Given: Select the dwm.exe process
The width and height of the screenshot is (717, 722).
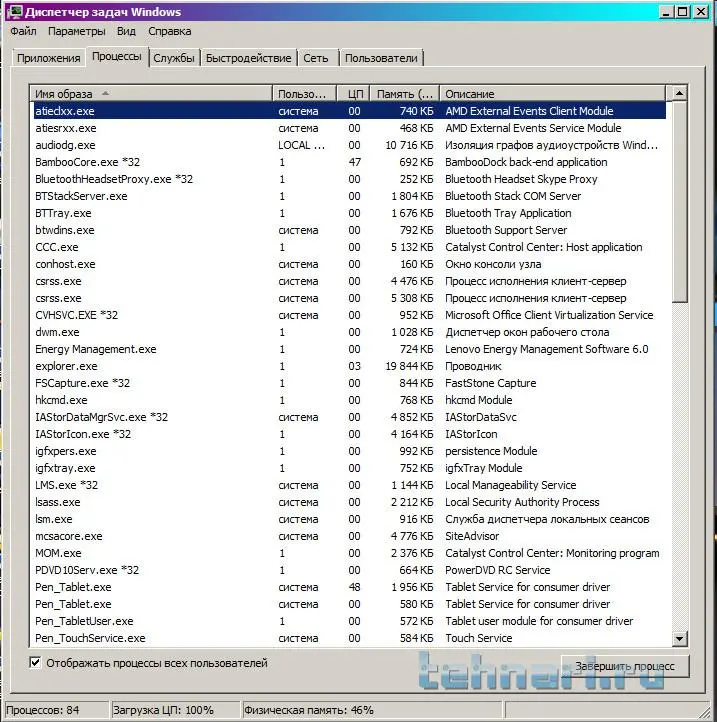Looking at the screenshot, I should click(350, 332).
